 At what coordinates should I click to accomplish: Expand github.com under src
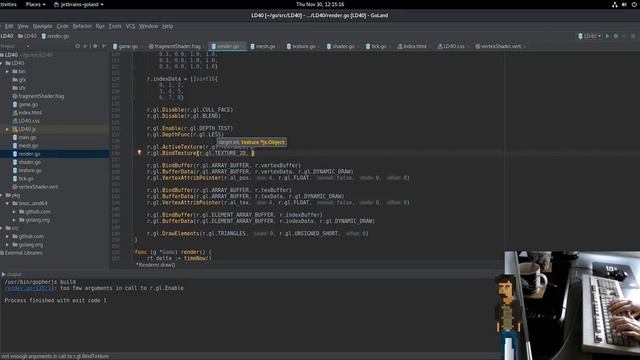[x=7, y=236]
